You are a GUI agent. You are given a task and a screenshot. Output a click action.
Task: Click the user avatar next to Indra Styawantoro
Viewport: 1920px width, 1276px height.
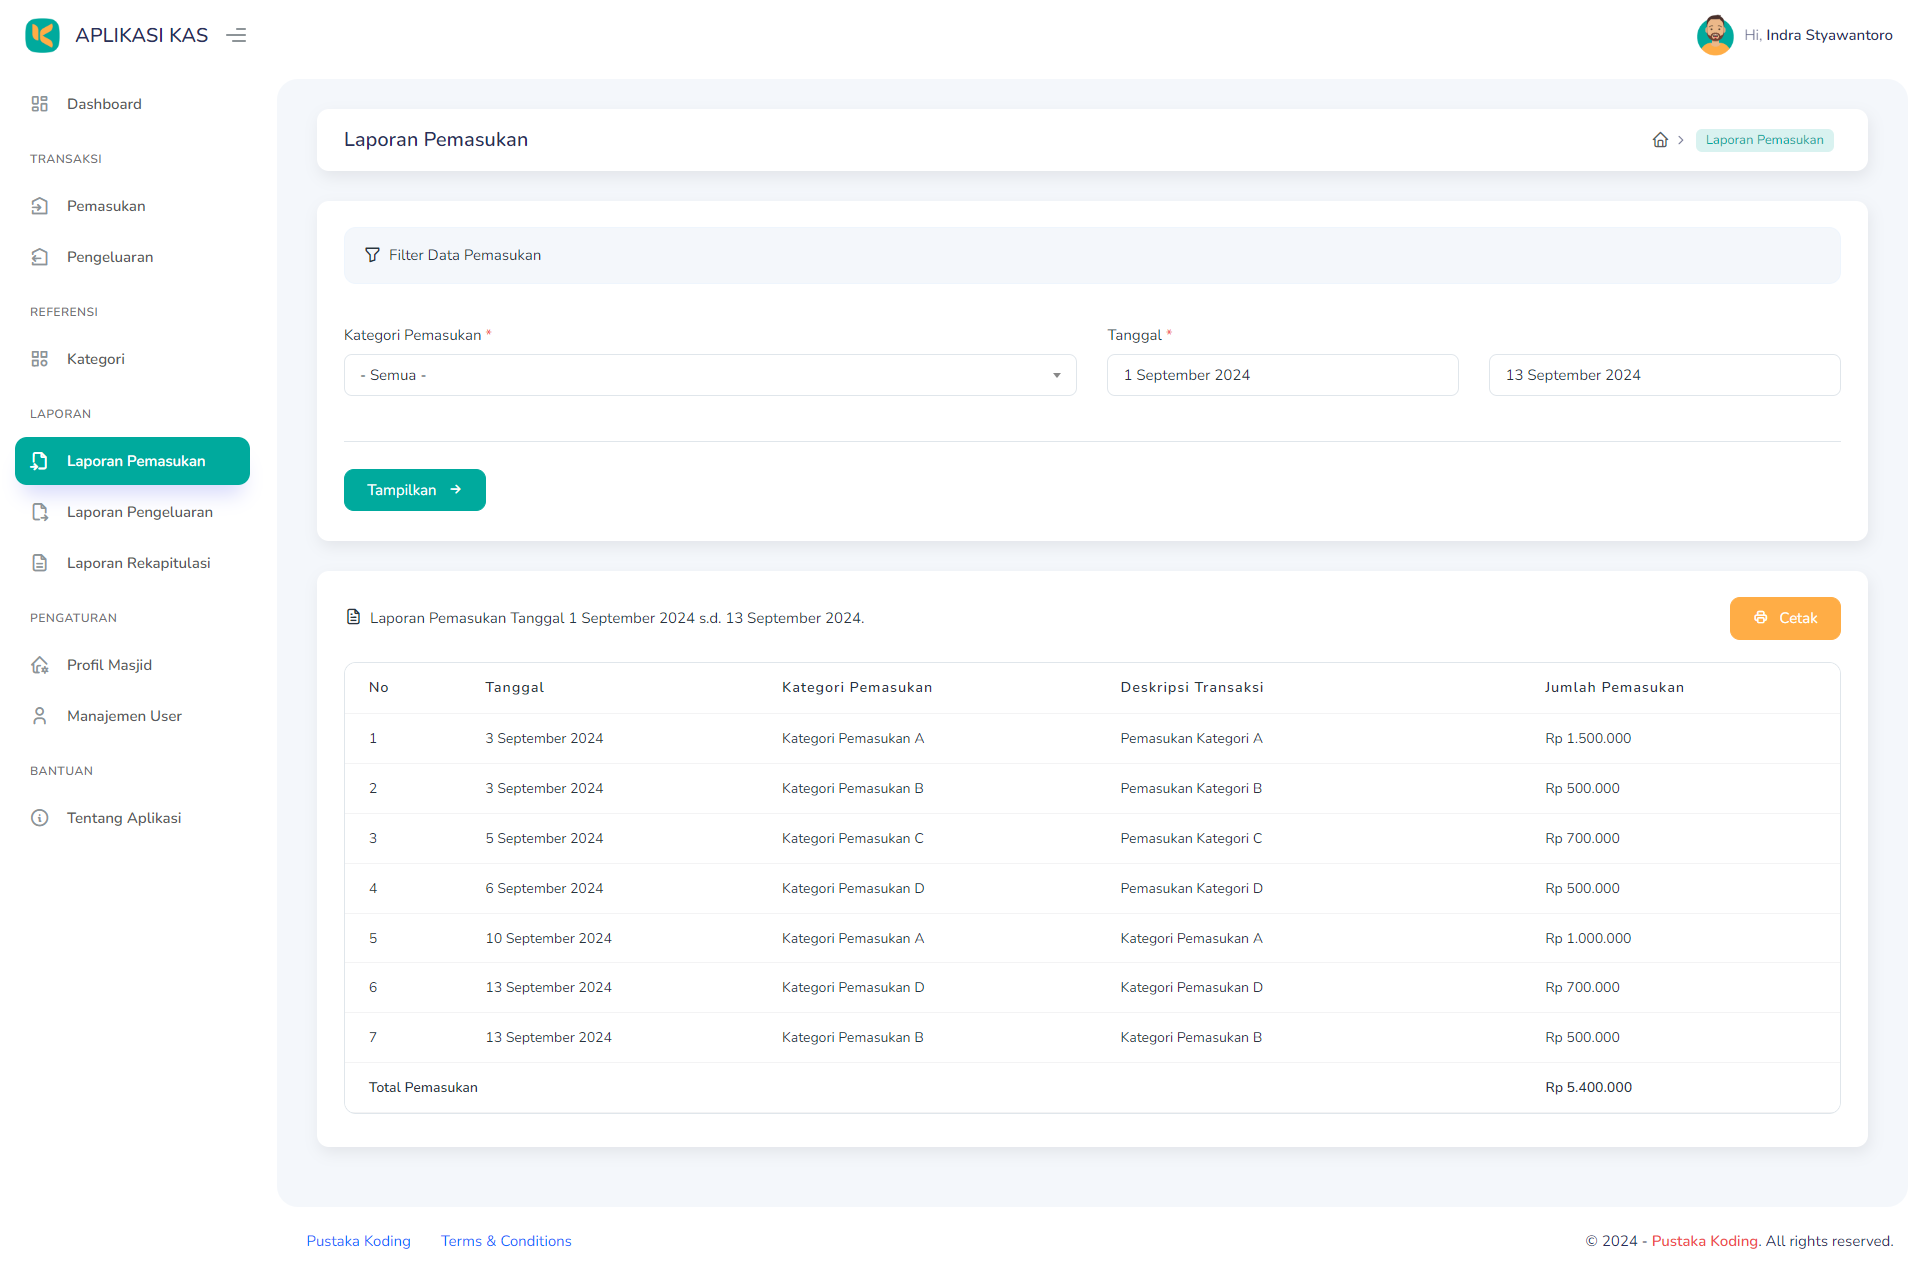coord(1715,34)
